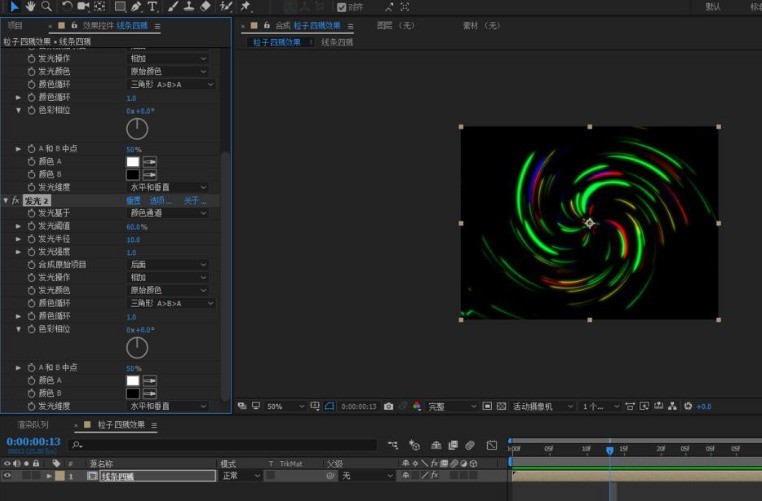This screenshot has width=762, height=501.
Task: Select the Rectangle shape tool
Action: 120,6
